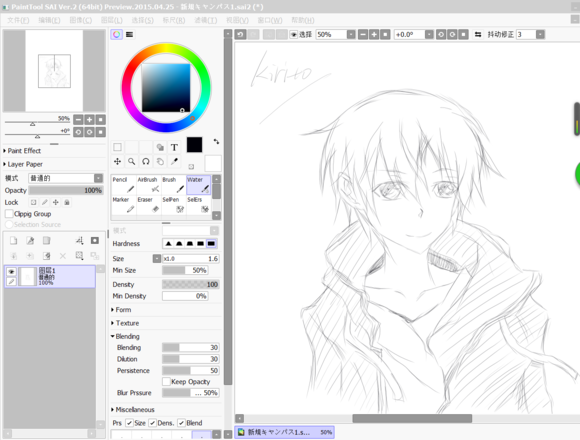Open the stabilizer value dropdown
Viewport: 580px width, 440px height.
point(540,34)
